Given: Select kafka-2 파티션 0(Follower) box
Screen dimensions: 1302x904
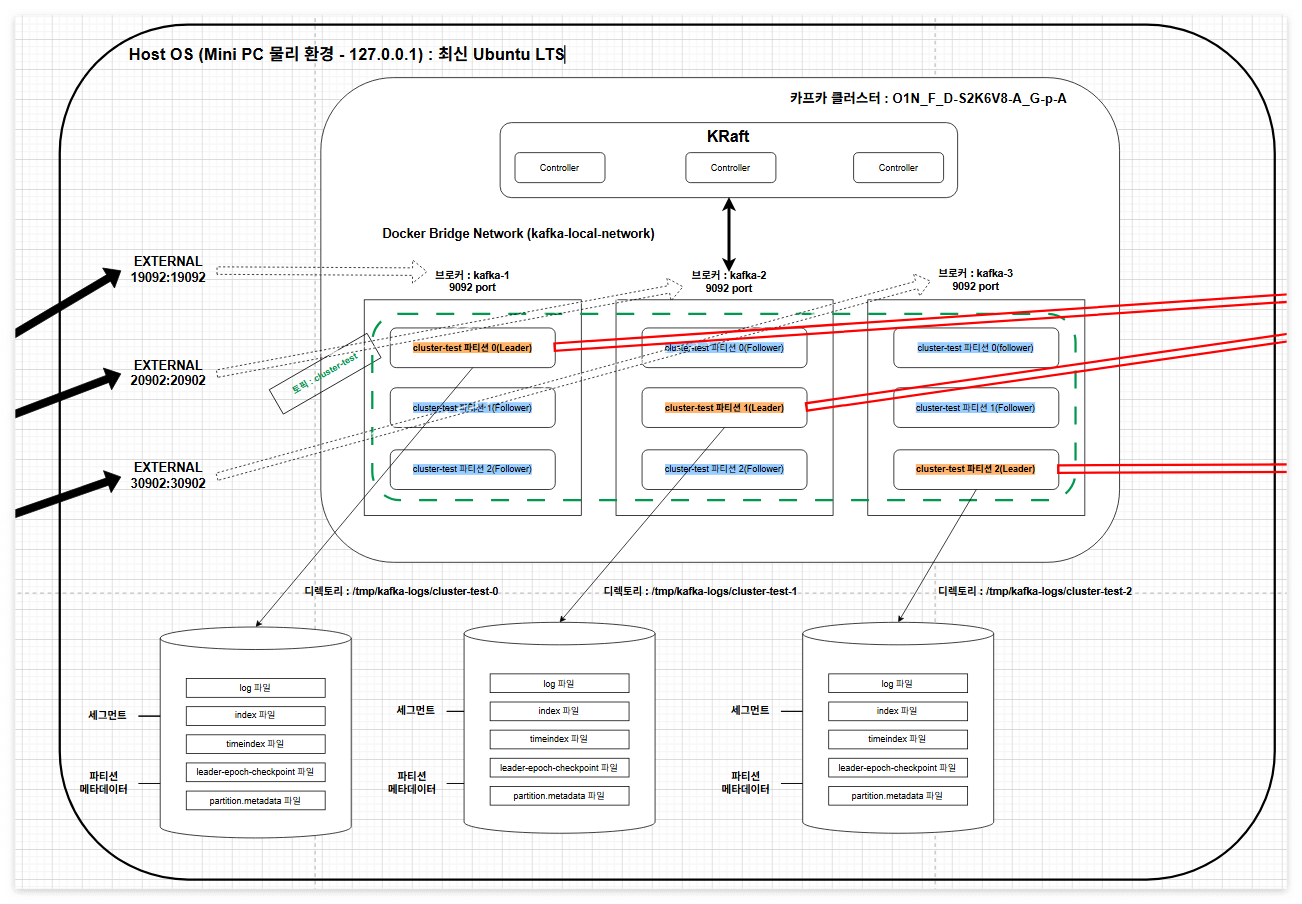Looking at the screenshot, I should pos(724,348).
